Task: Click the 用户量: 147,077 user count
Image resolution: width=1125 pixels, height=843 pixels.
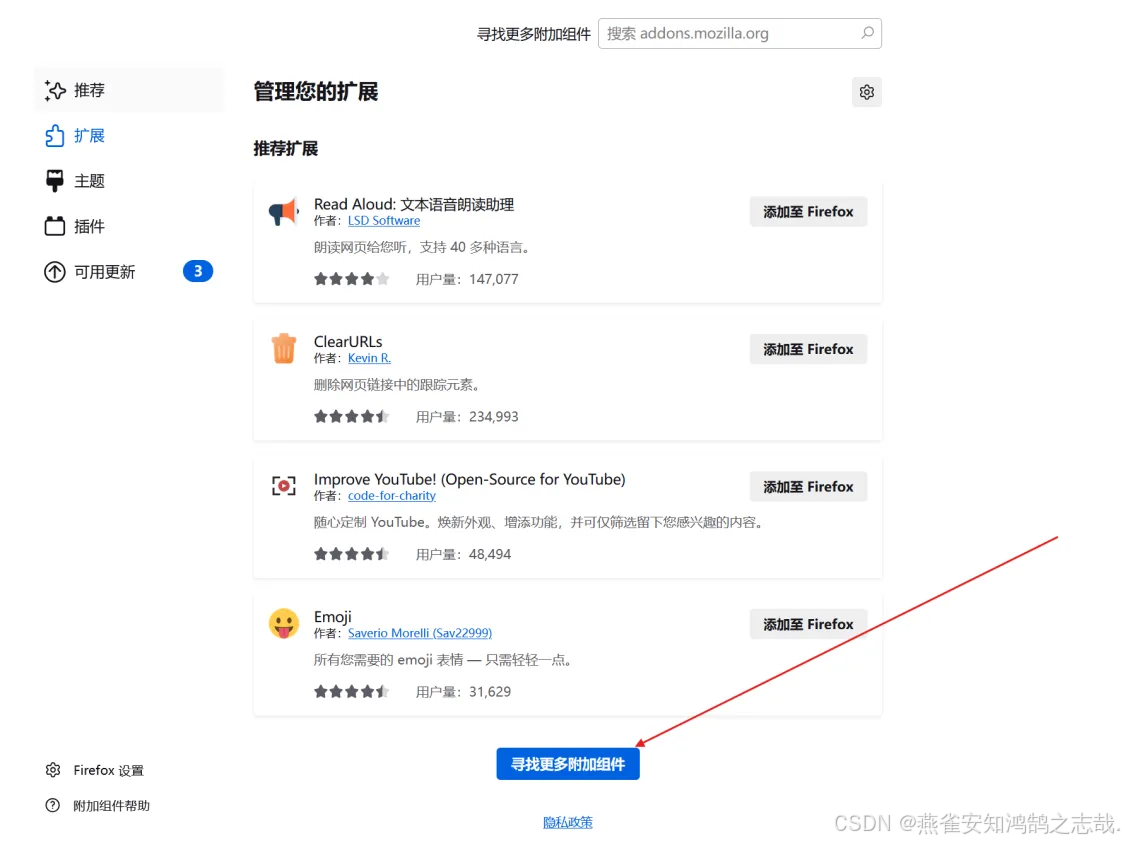Action: tap(467, 279)
